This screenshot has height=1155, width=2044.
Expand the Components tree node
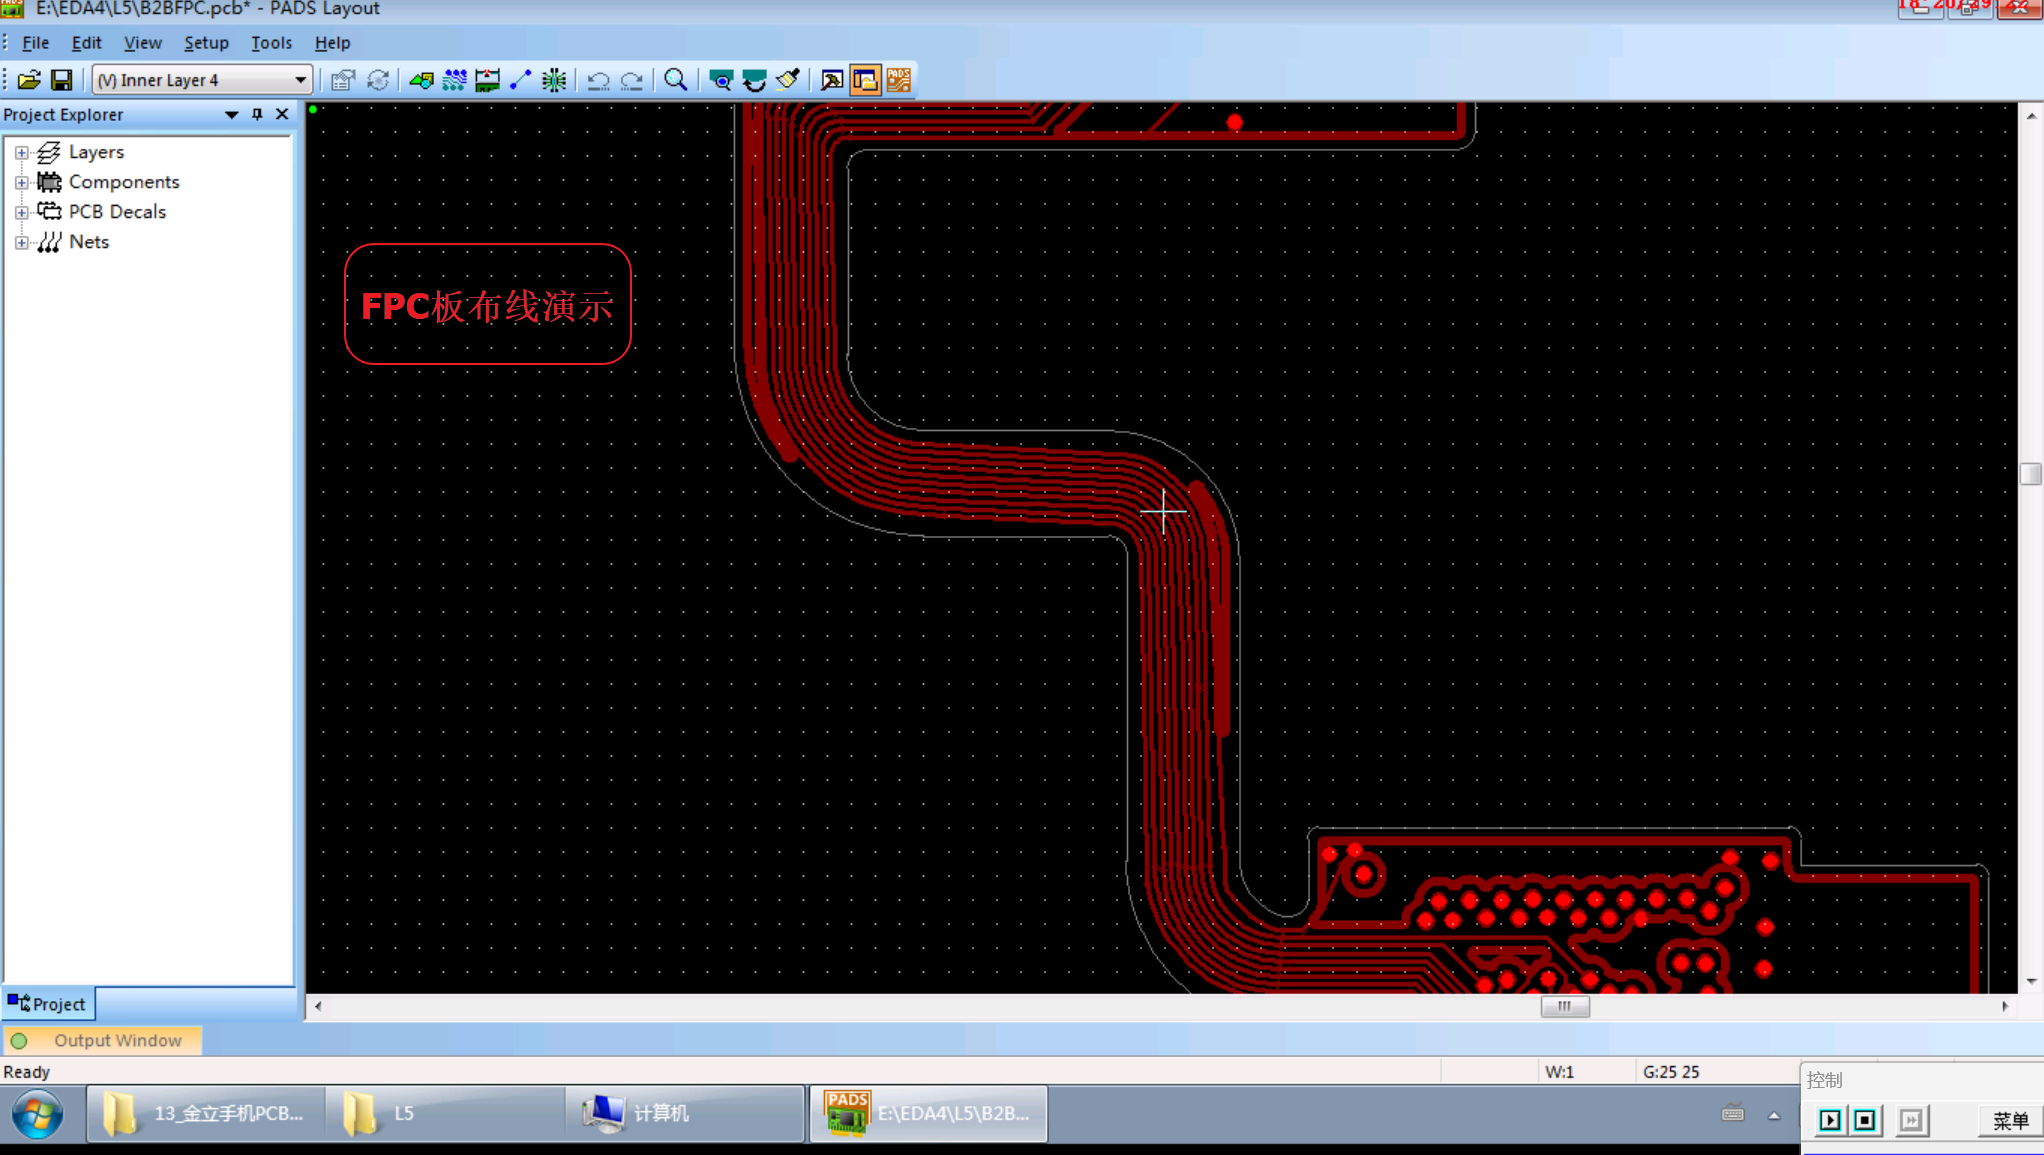(x=21, y=182)
